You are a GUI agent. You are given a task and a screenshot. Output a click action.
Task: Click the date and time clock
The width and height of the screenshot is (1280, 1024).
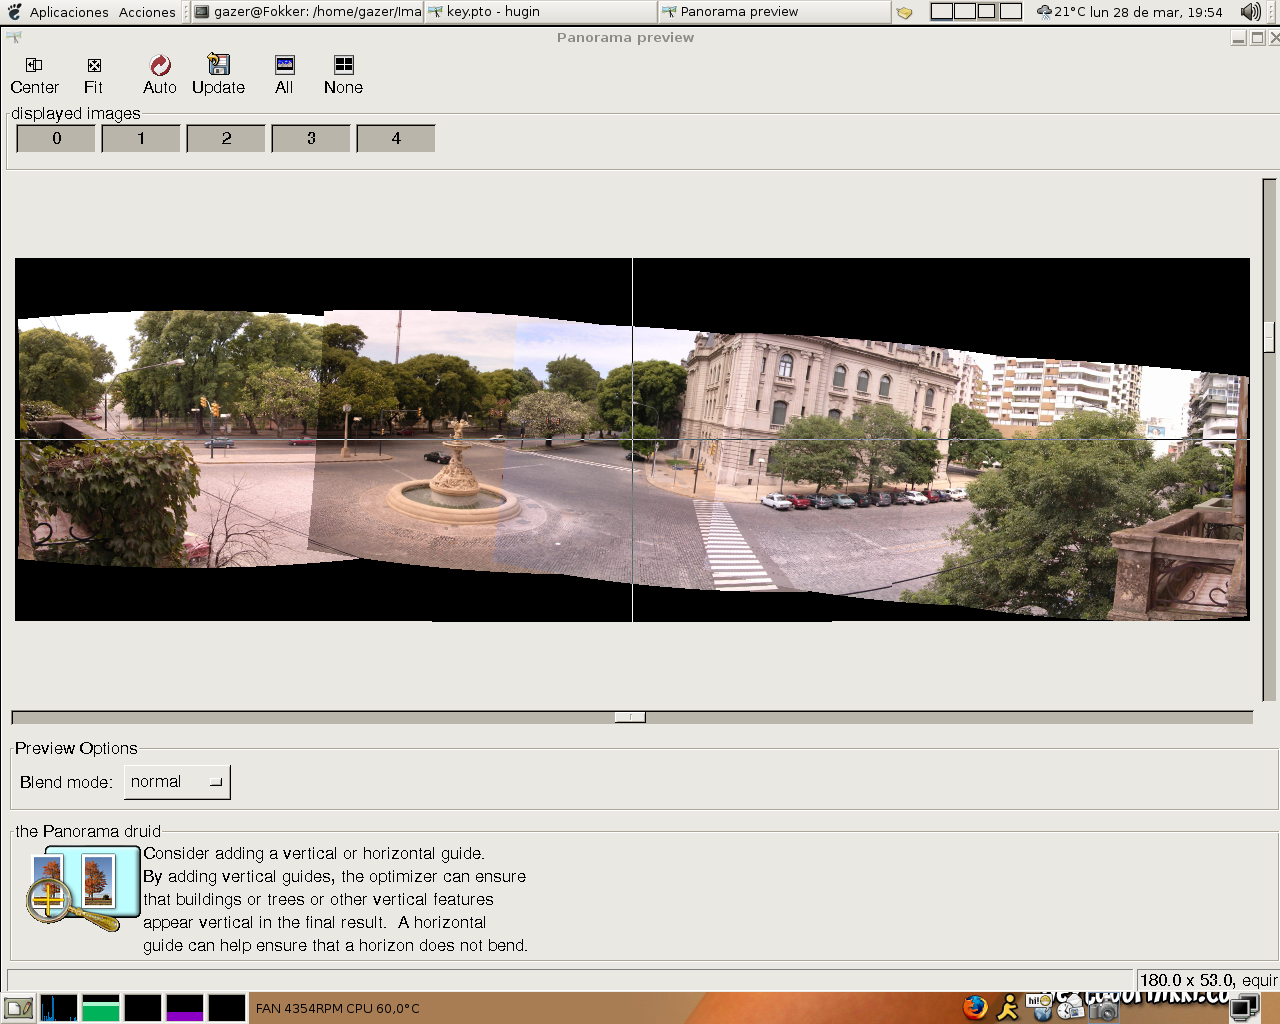[1155, 12]
